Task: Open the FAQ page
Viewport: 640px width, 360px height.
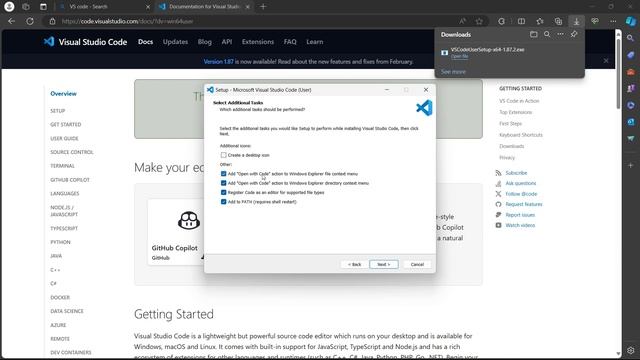Action: (290, 42)
